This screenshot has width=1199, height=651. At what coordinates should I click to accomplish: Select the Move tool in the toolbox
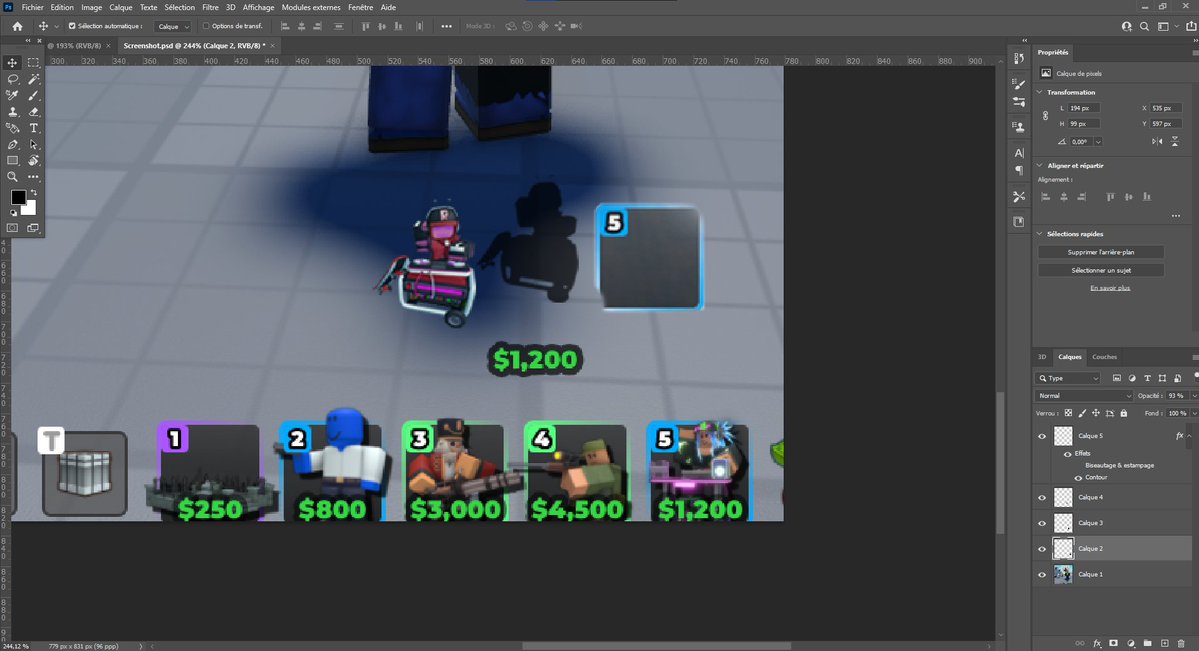coord(12,63)
